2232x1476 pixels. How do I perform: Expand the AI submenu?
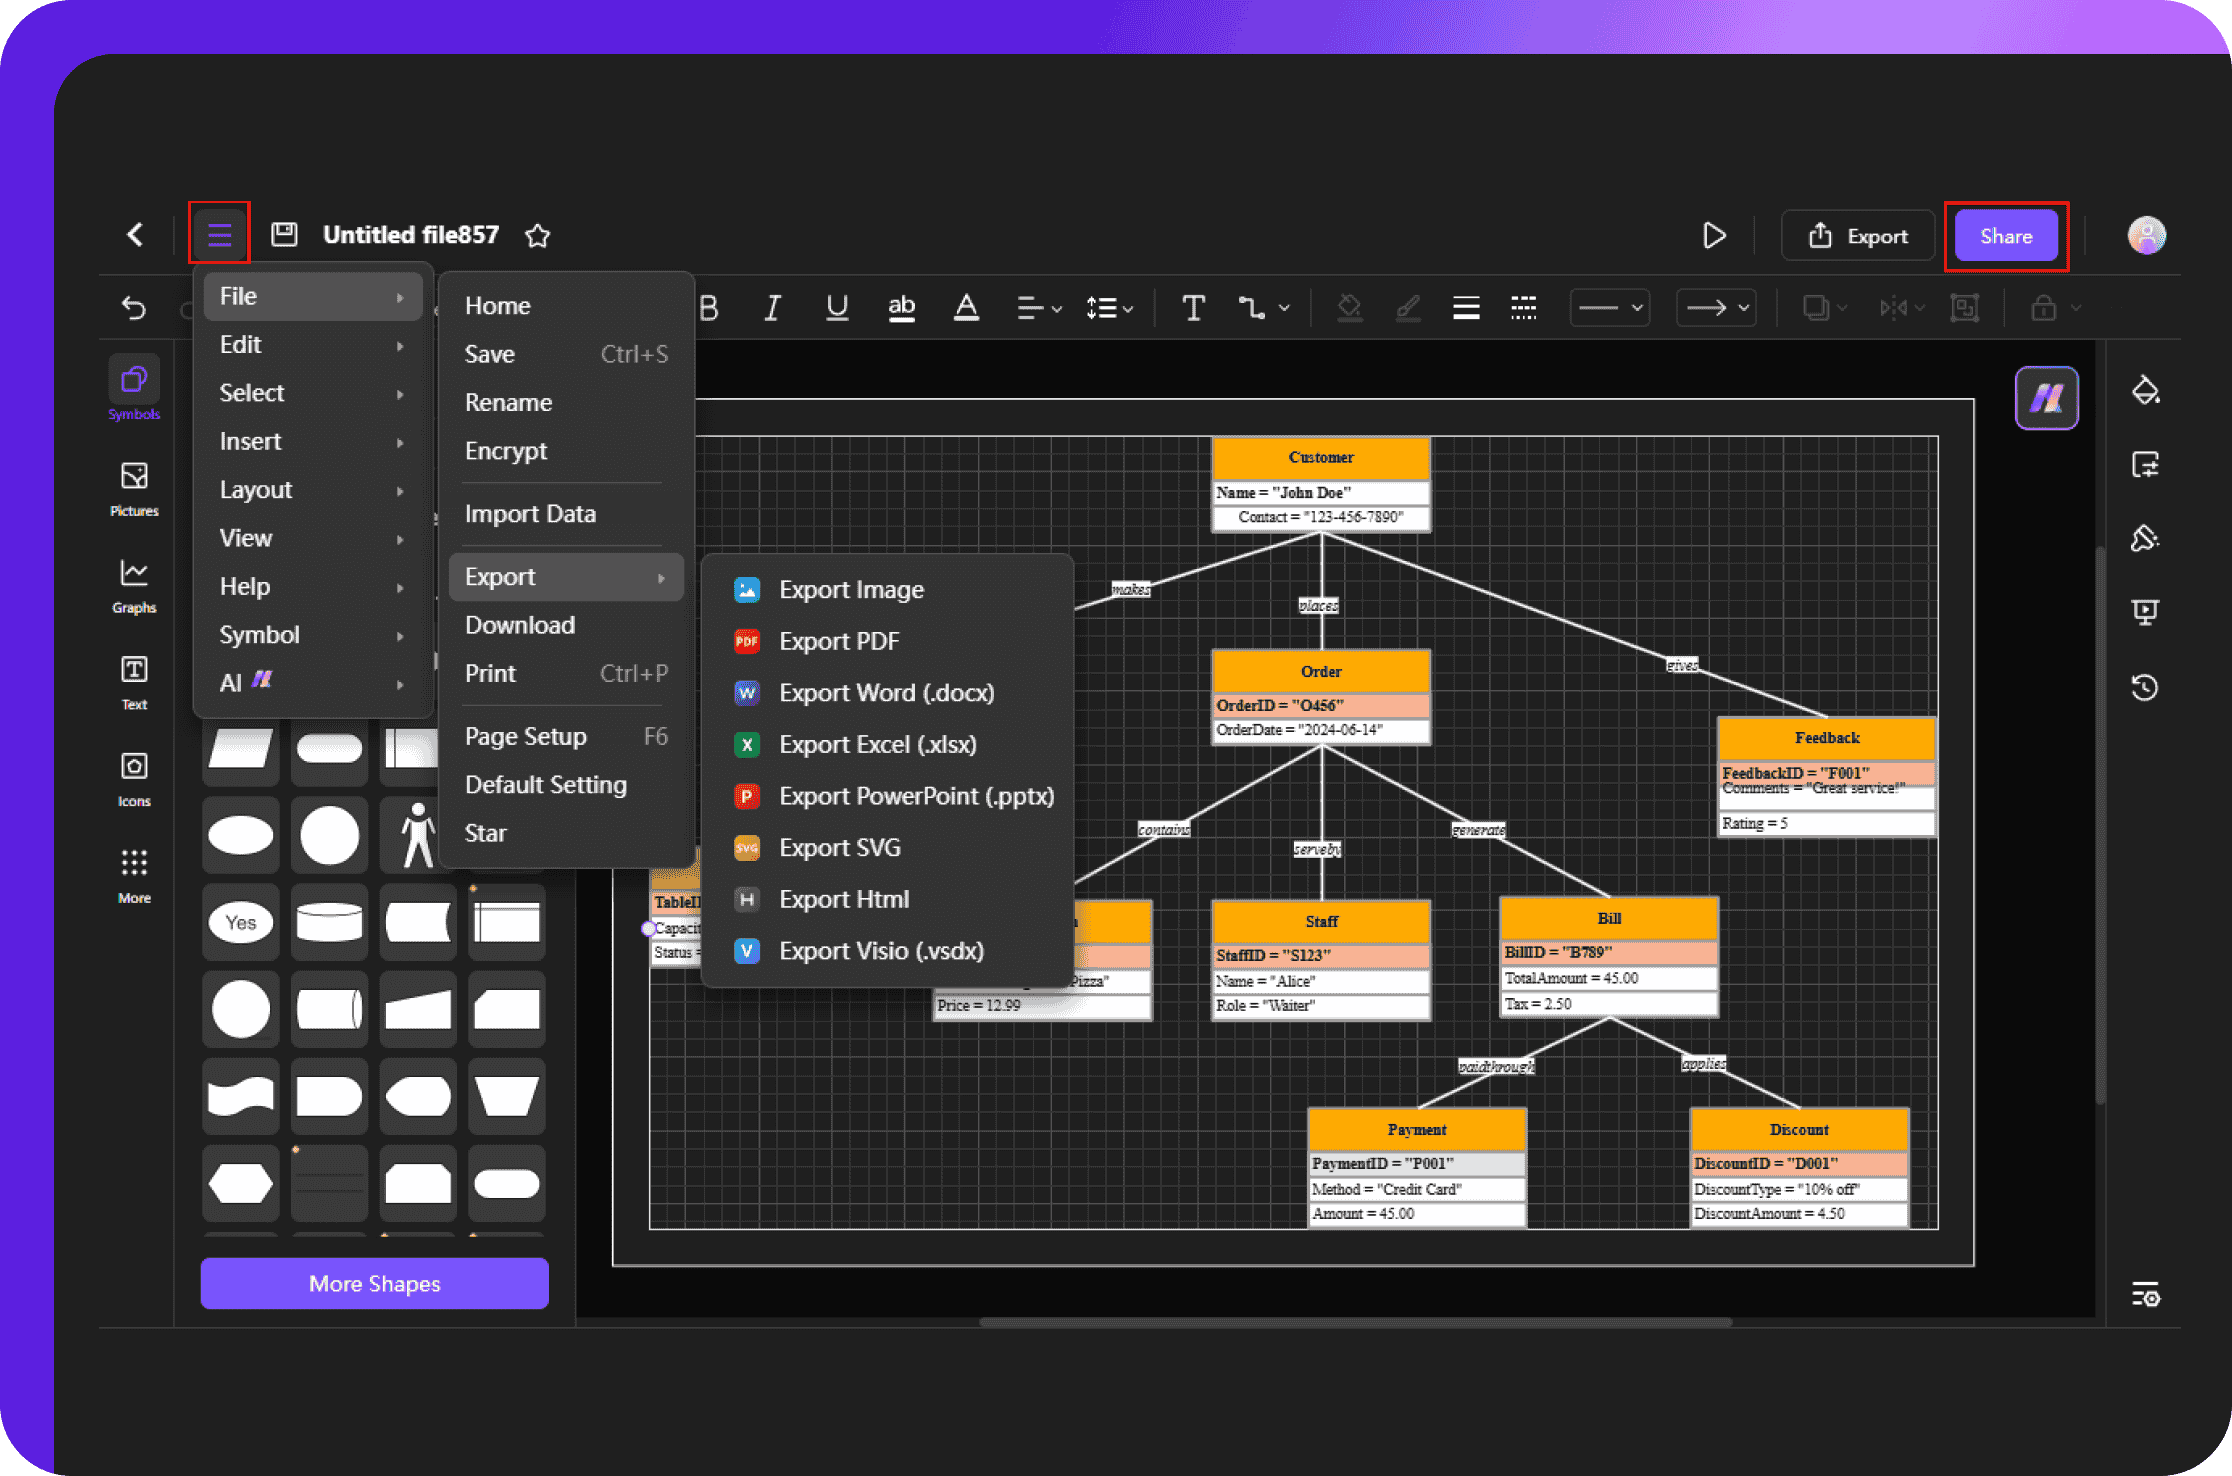click(313, 683)
